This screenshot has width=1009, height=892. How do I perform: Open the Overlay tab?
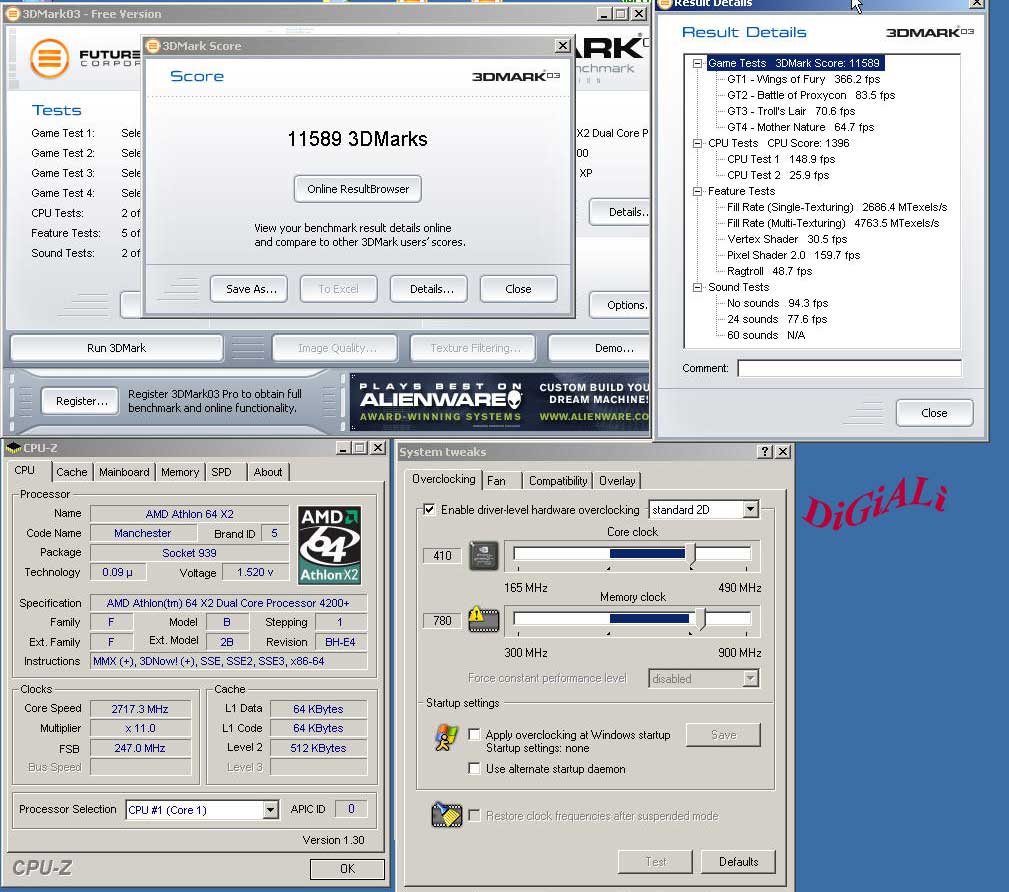click(x=616, y=481)
